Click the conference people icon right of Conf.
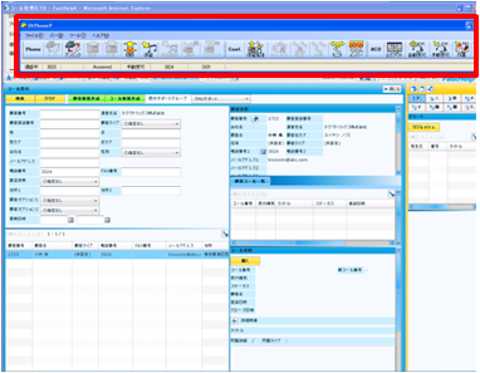 click(255, 49)
